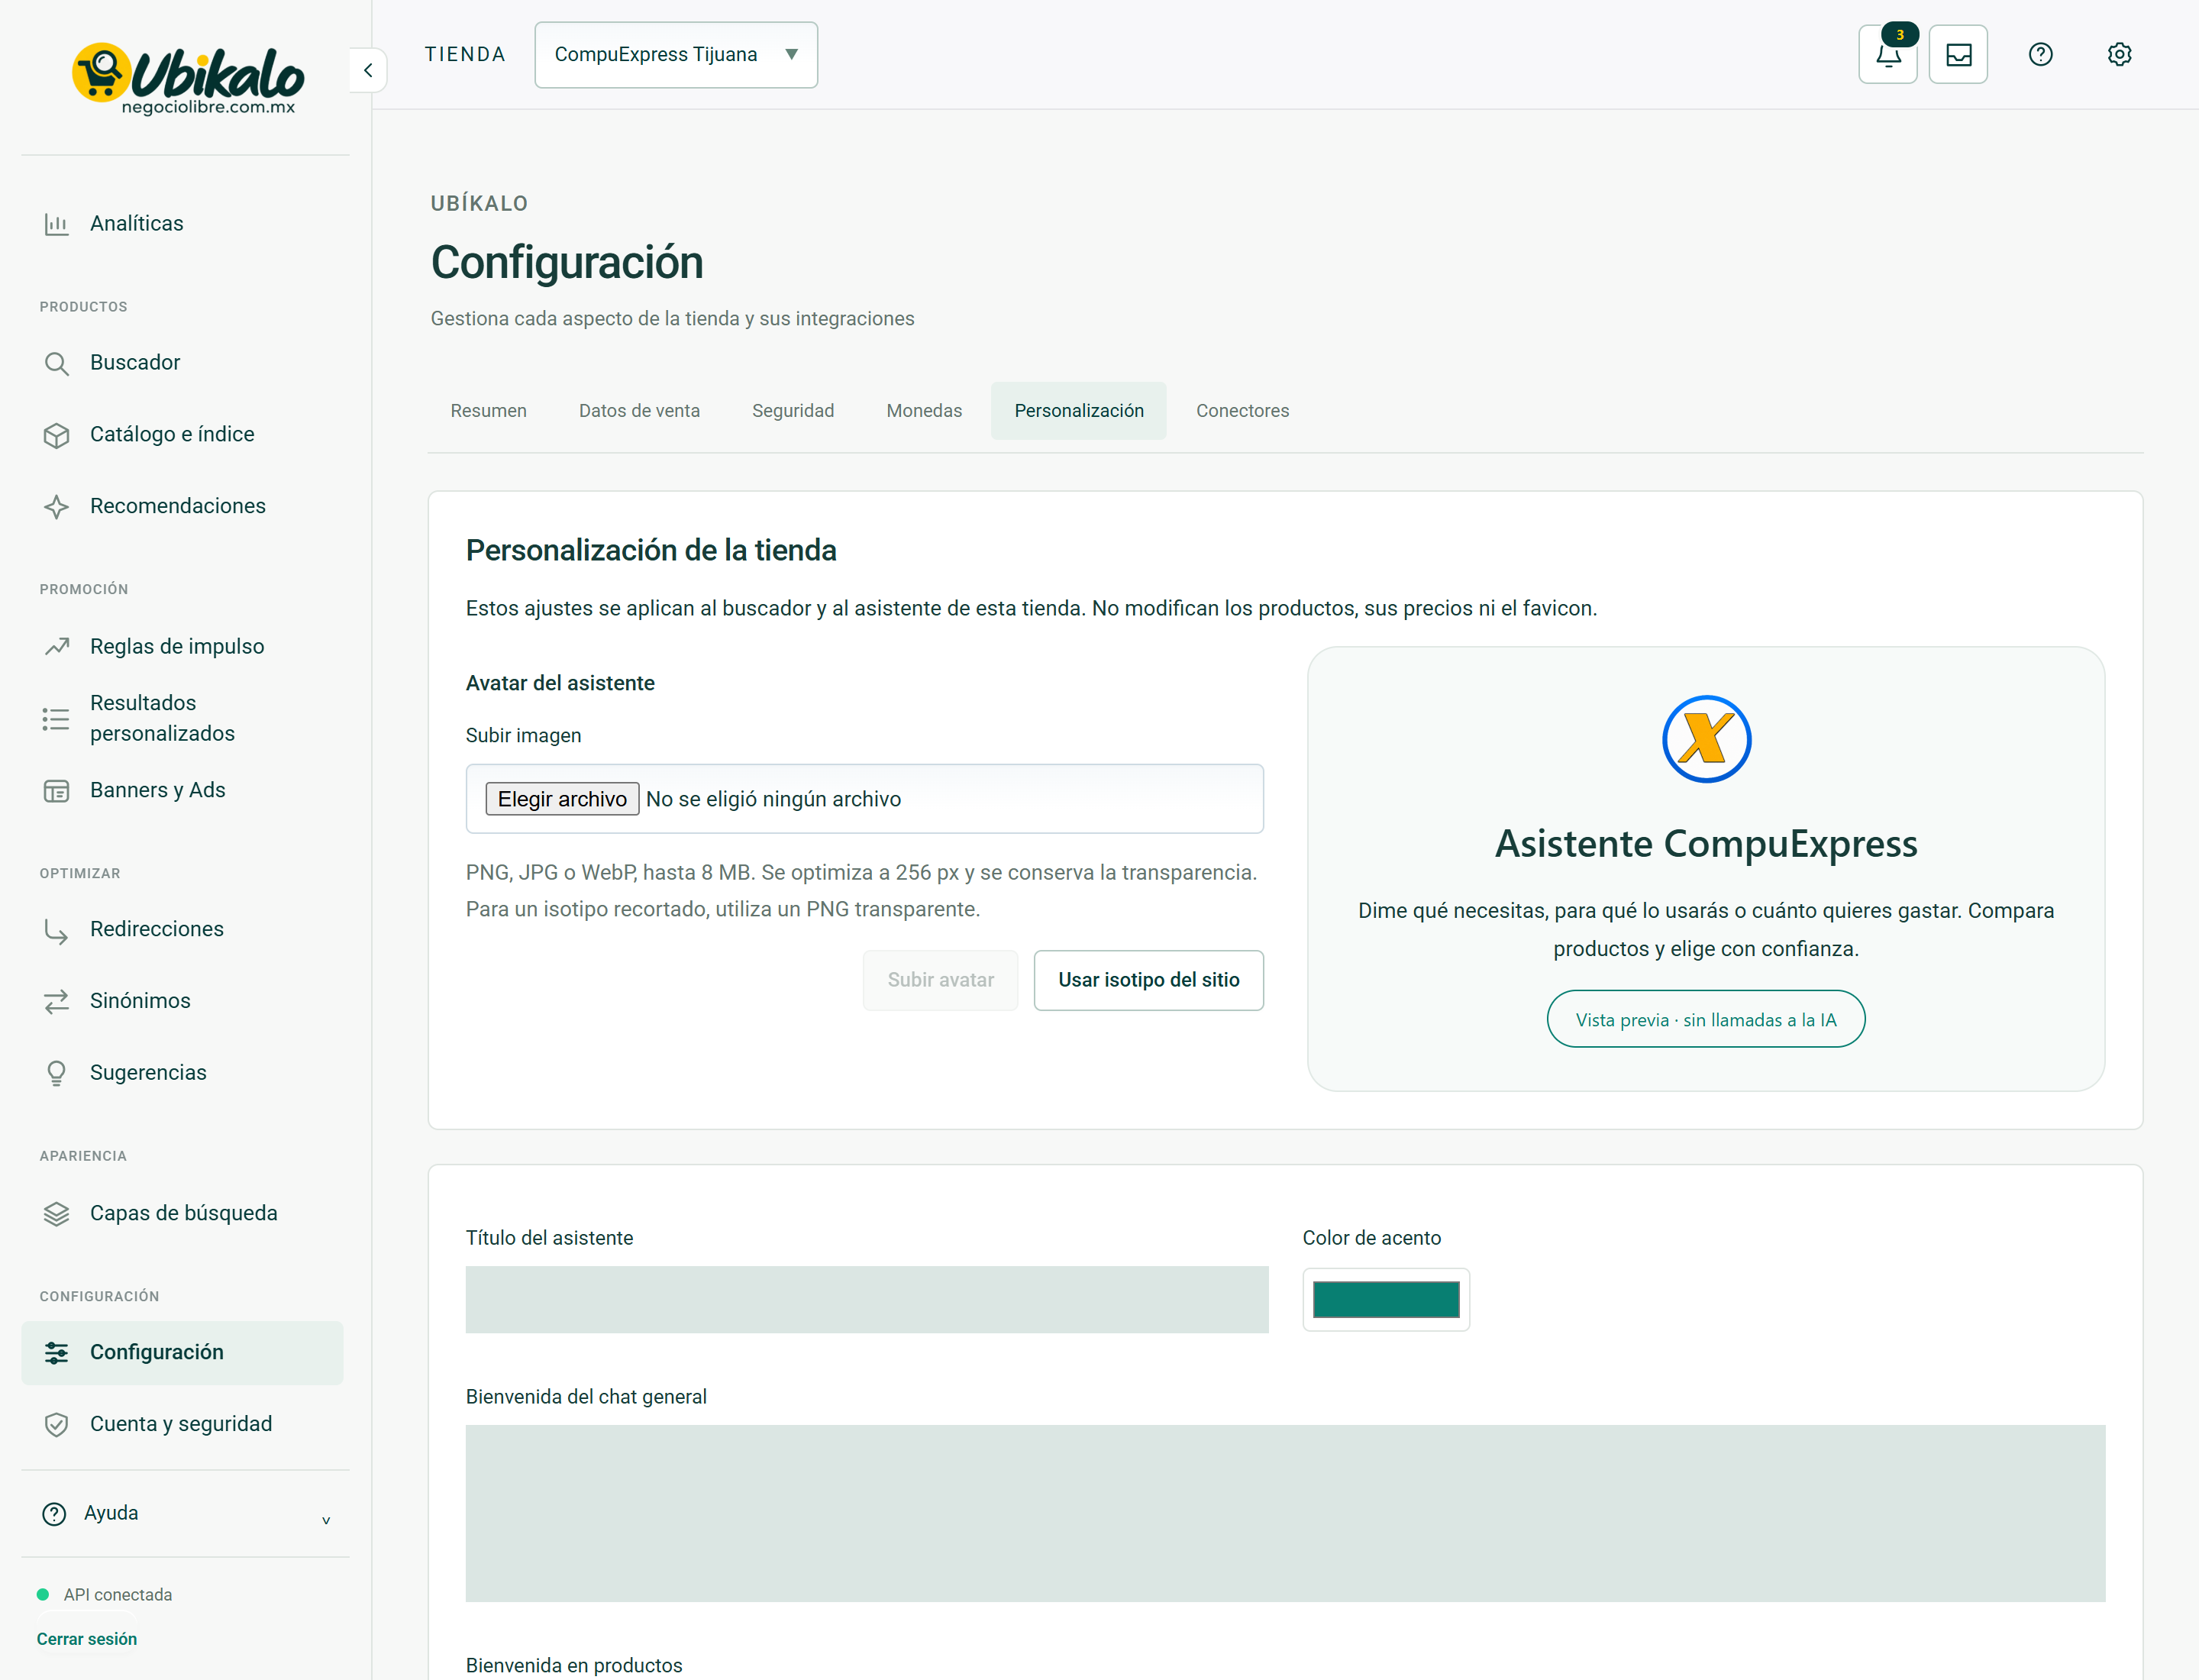
Task: Click the Catálogo e índice cube icon
Action: pos(56,435)
